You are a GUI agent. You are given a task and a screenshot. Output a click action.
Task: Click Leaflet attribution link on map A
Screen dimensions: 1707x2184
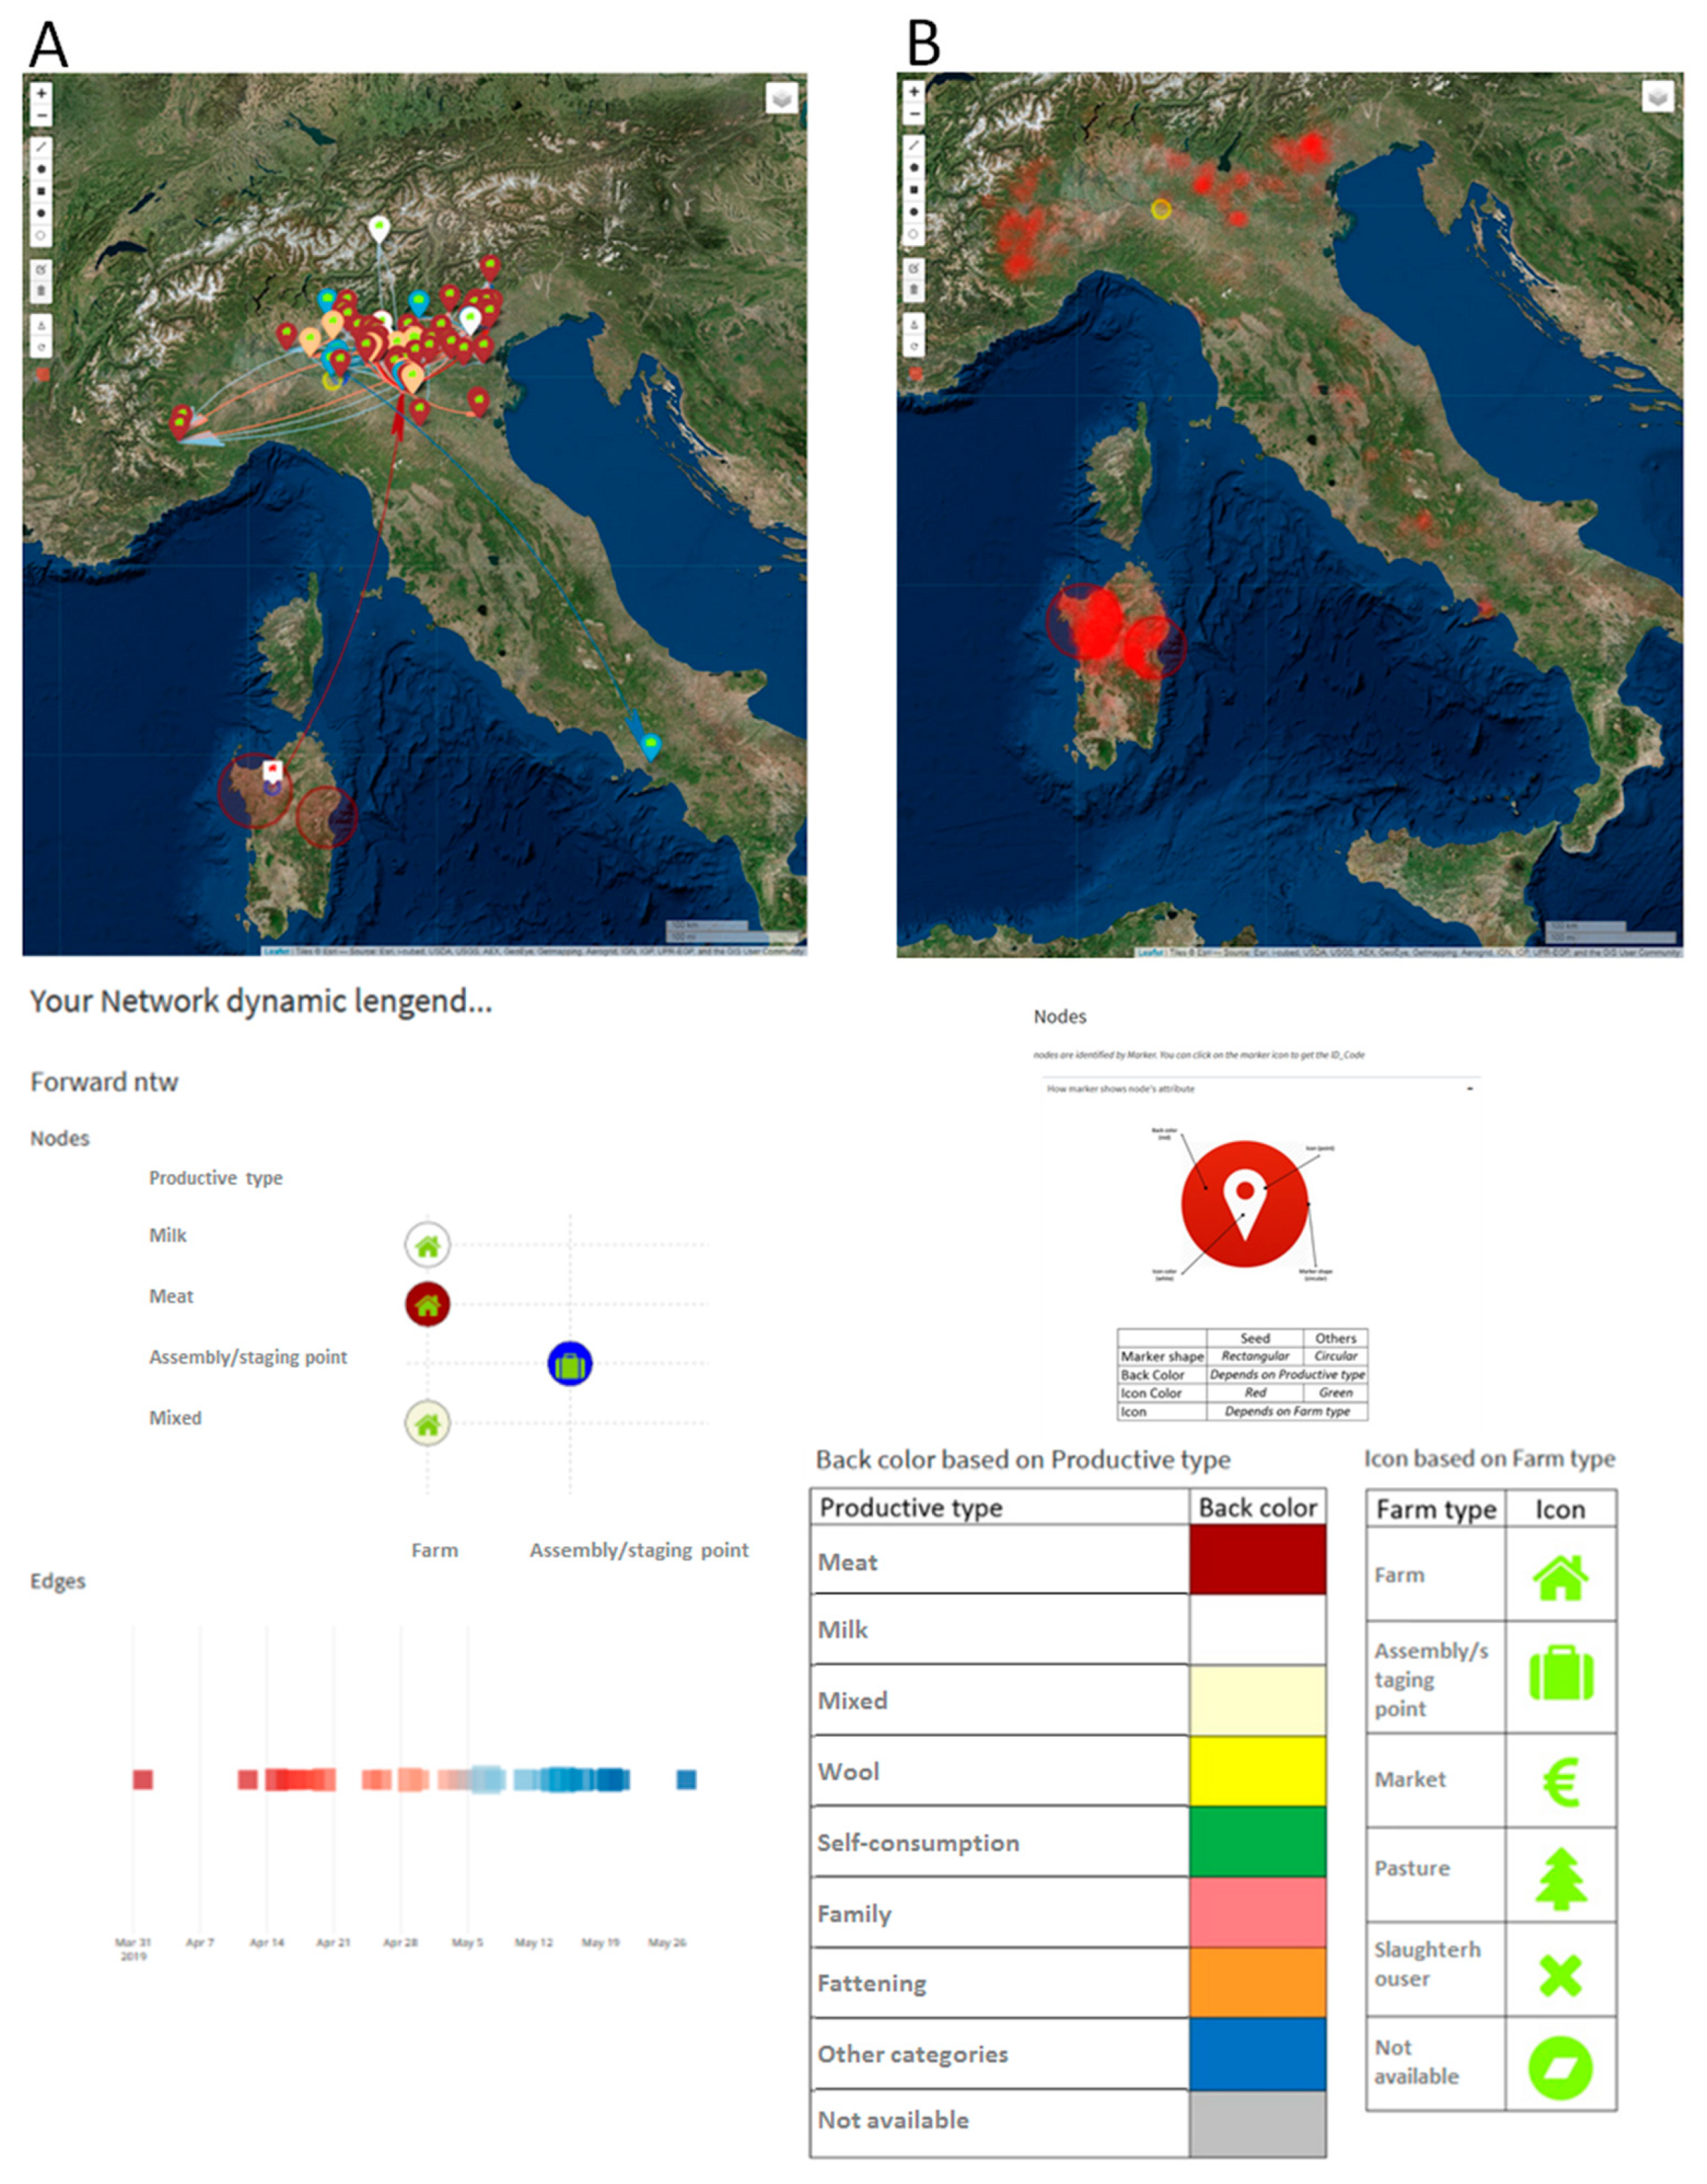tap(276, 951)
